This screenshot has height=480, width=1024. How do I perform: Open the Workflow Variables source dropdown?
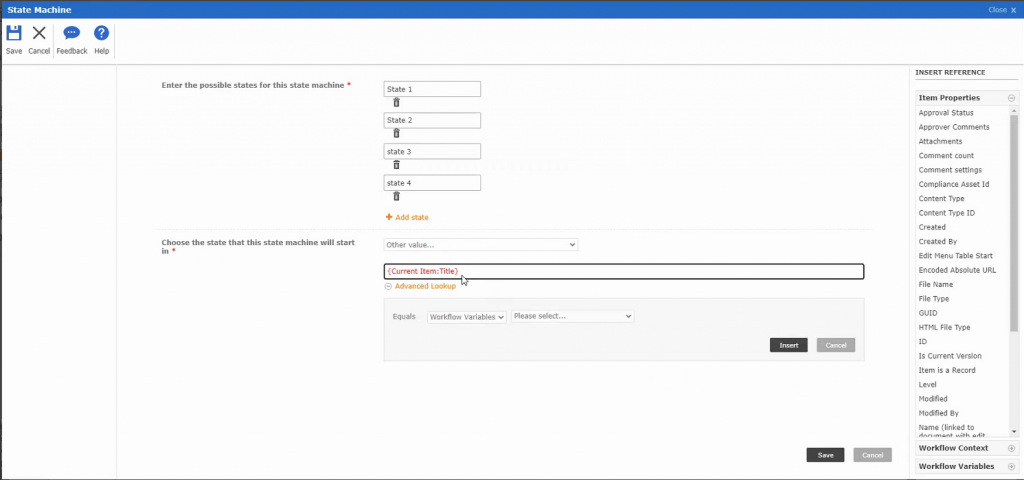click(467, 317)
